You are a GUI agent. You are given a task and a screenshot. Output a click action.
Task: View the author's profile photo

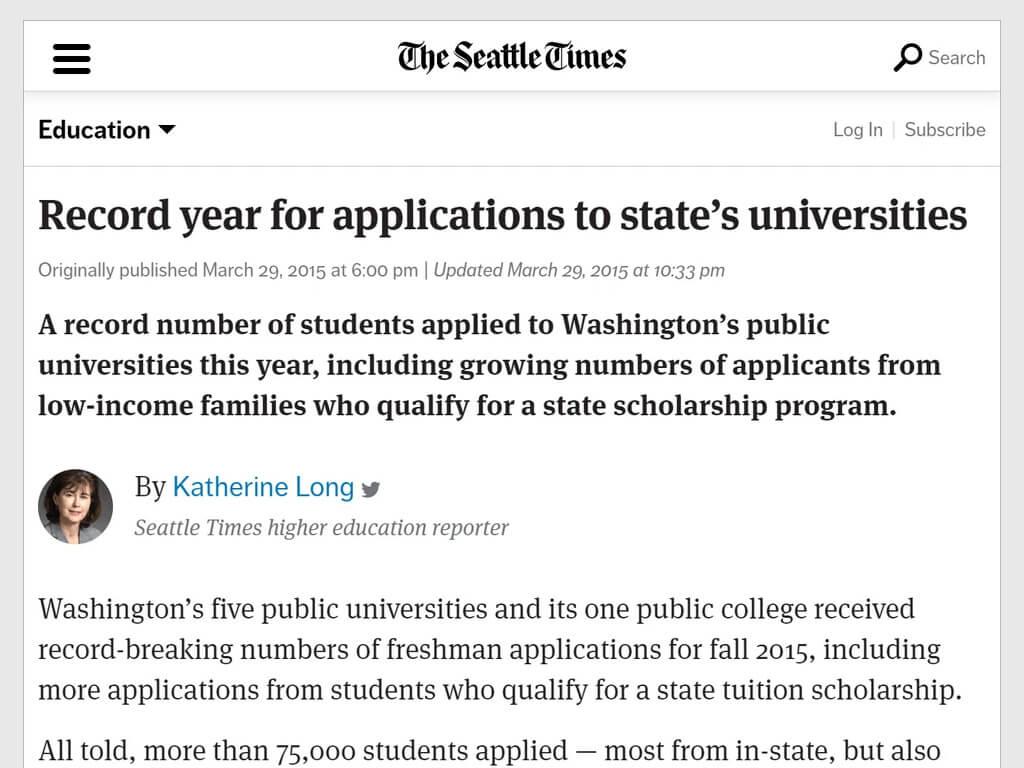pos(75,506)
